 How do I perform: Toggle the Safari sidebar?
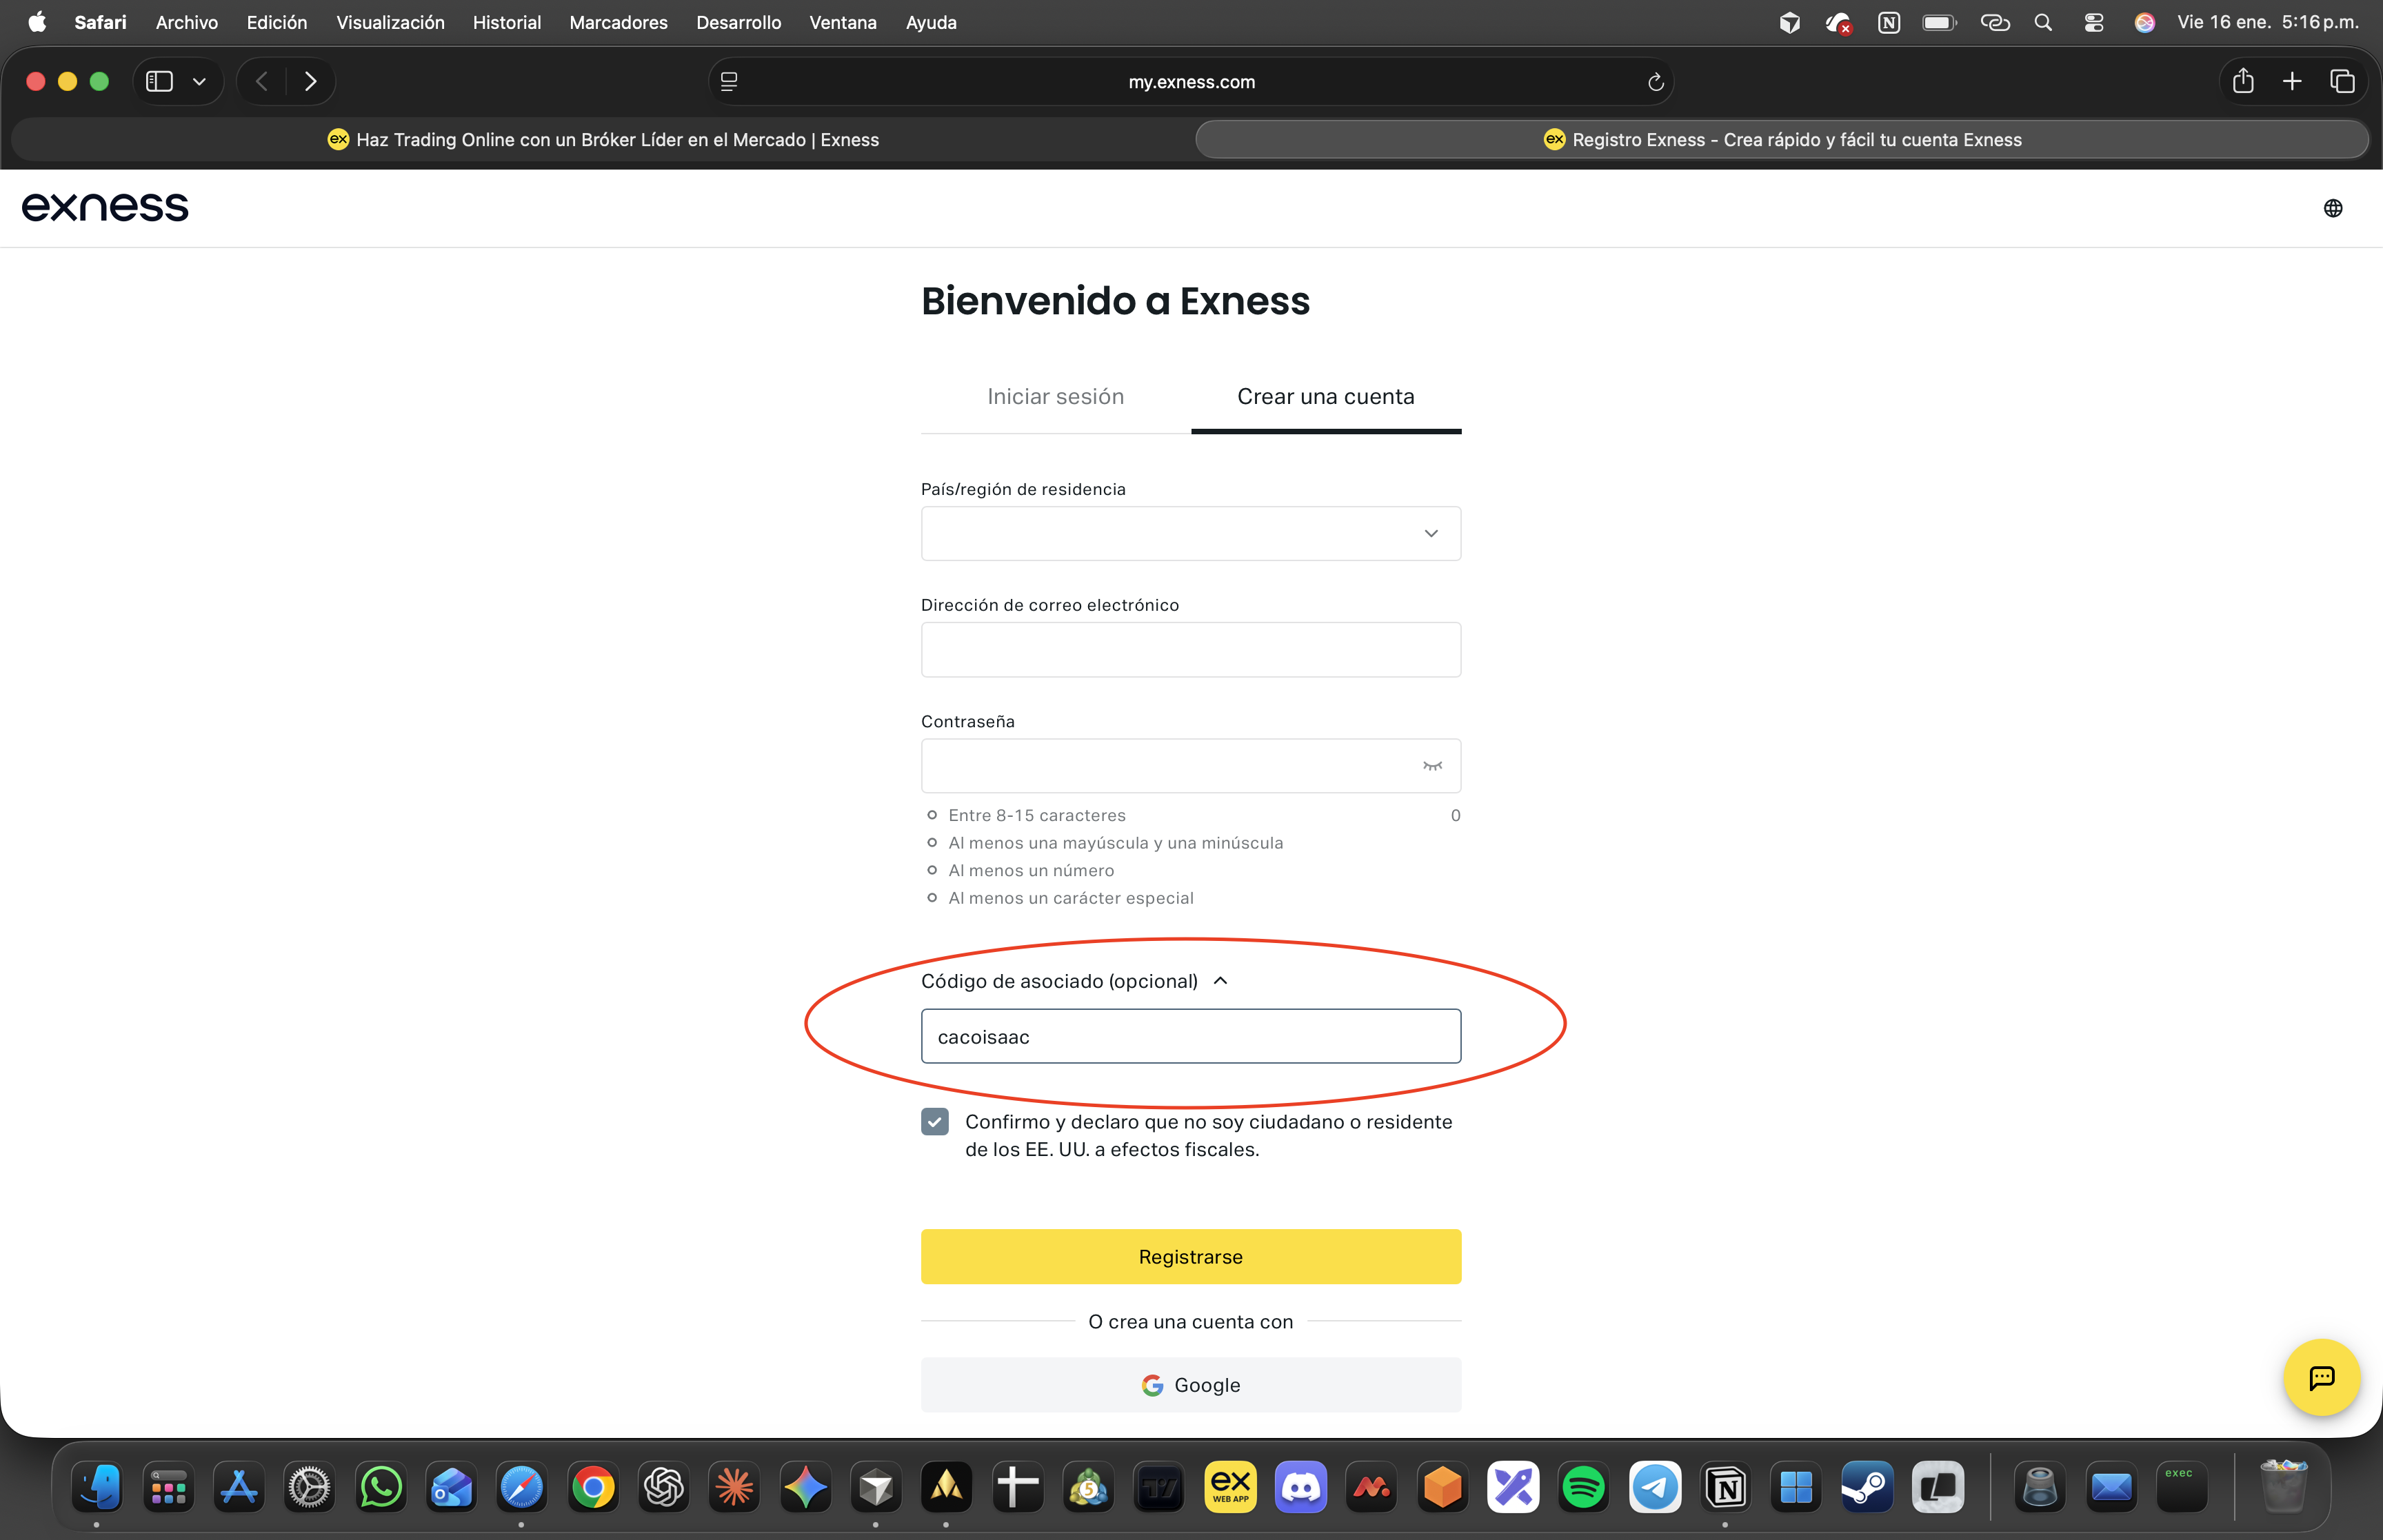point(158,81)
